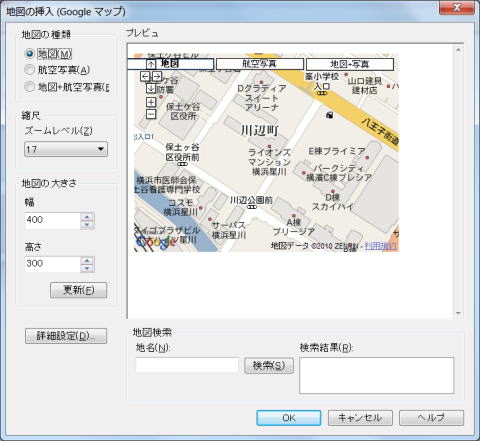Open the ヘルプ help button

click(431, 418)
